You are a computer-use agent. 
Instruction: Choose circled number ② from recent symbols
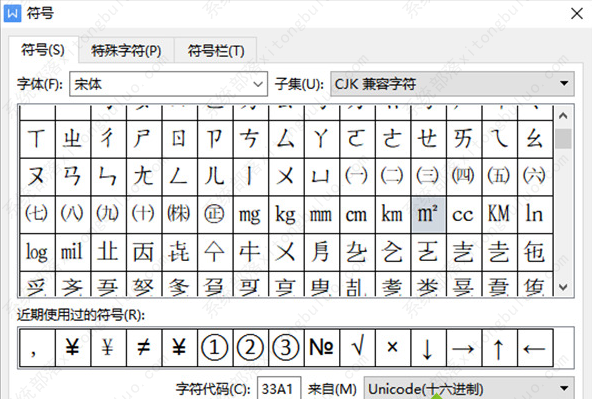[x=251, y=348]
